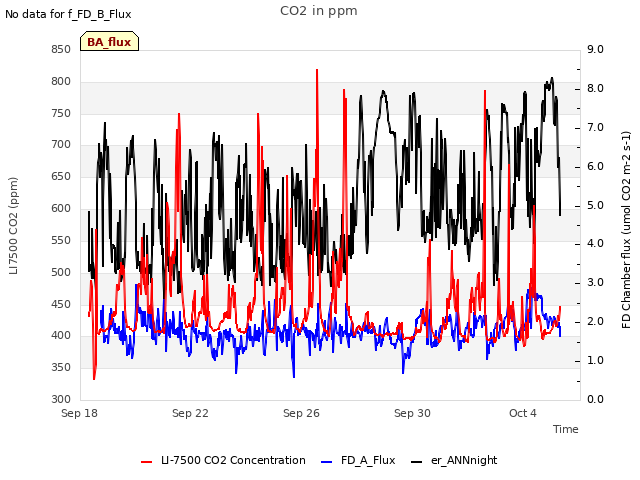Click the 600 left axis tick label
The image size is (640, 480).
61,208
